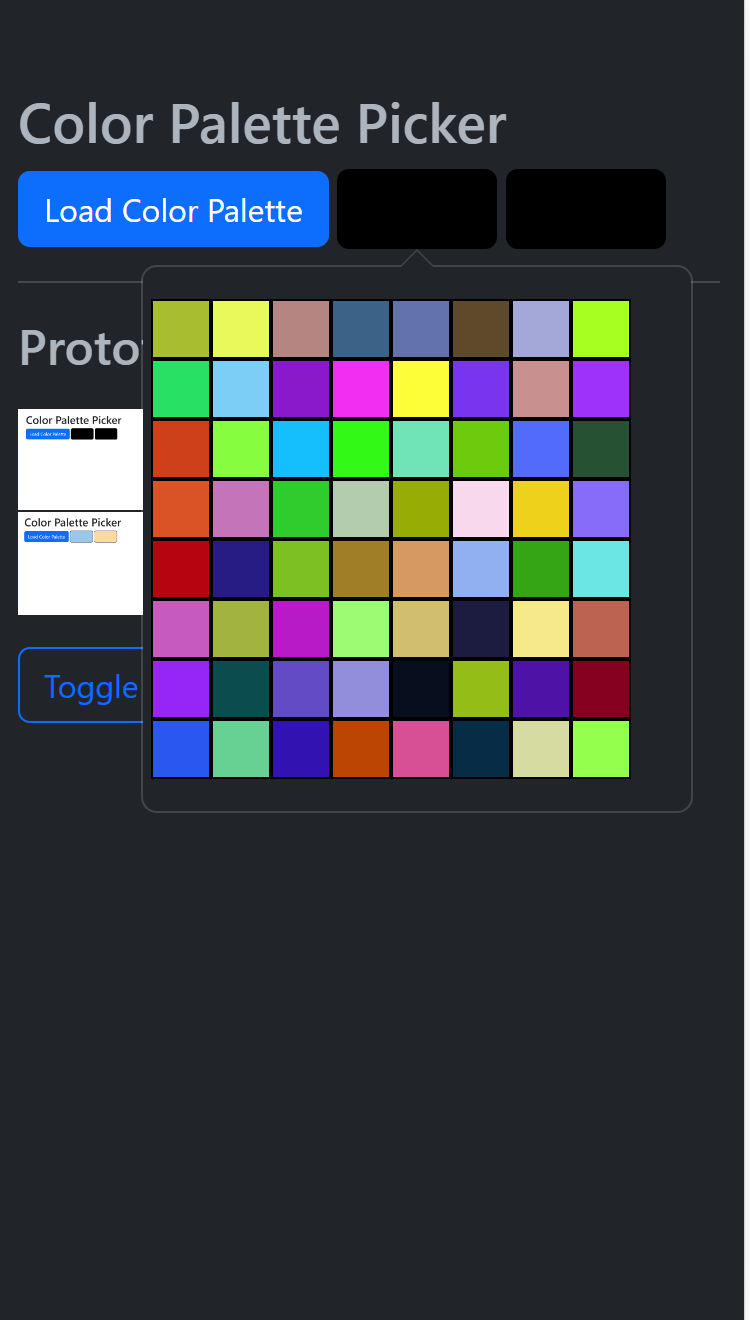The width and height of the screenshot is (750, 1320).
Task: Select the dark forest green swatch ending the third row
Action: pyautogui.click(x=601, y=449)
